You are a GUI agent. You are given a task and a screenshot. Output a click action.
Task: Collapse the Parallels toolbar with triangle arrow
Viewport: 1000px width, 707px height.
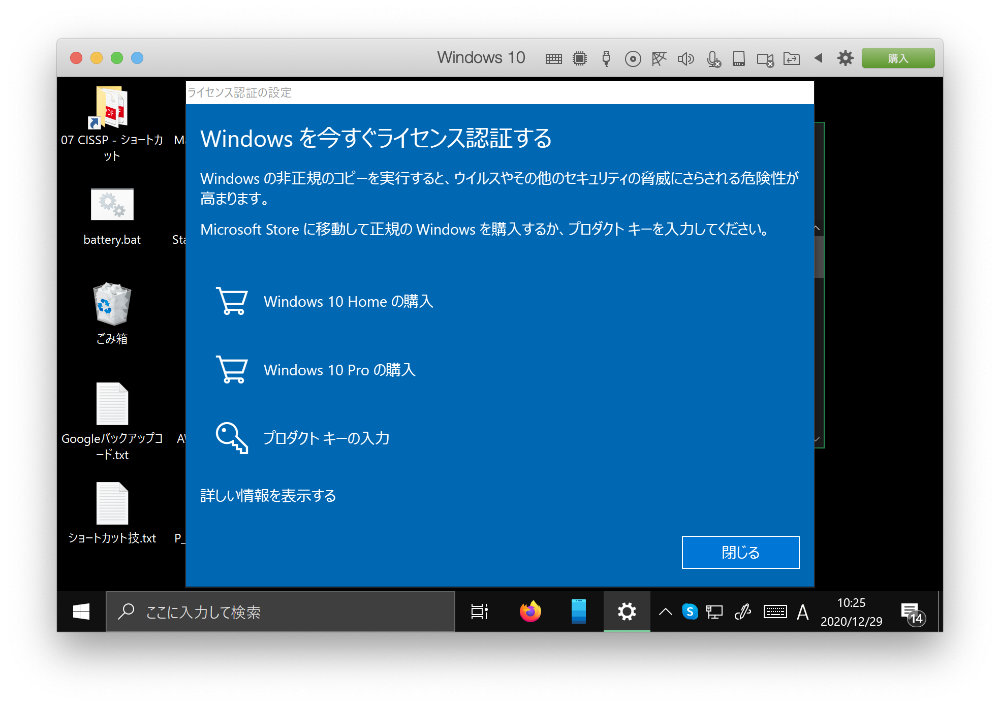(x=818, y=58)
